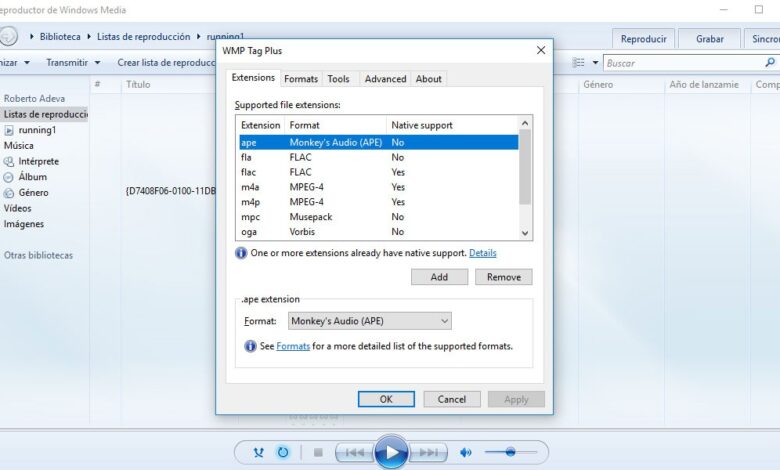Switch to the Extensions tab
The width and height of the screenshot is (780, 470).
(253, 78)
